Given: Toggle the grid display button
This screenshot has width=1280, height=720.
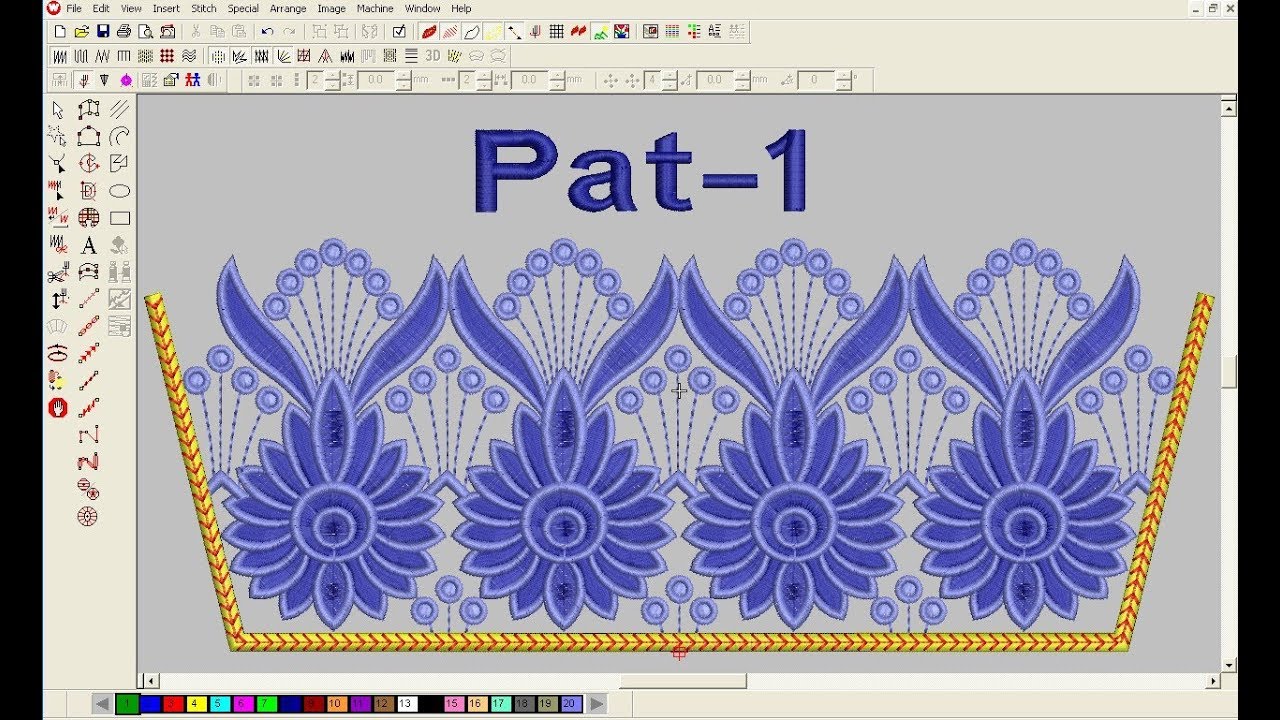Looking at the screenshot, I should [x=556, y=32].
